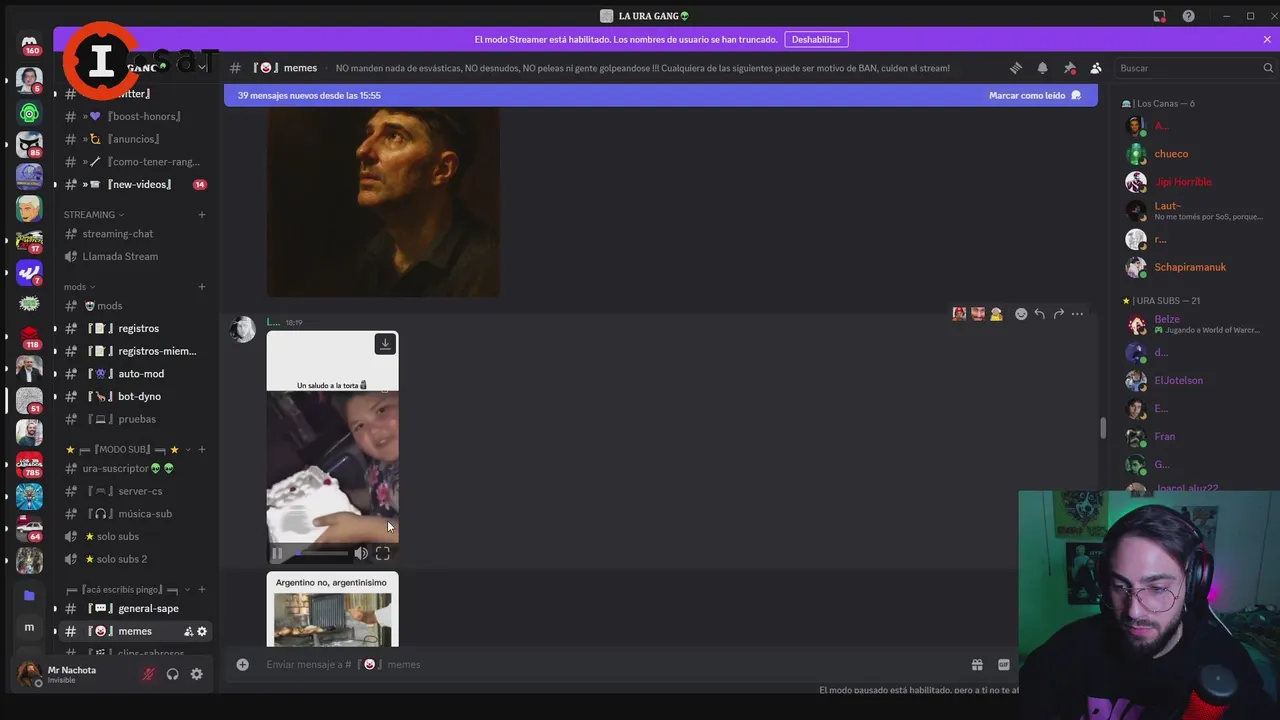Screen dimensions: 1280x720
Task: Toggle video fullscreen icon
Action: 383,553
